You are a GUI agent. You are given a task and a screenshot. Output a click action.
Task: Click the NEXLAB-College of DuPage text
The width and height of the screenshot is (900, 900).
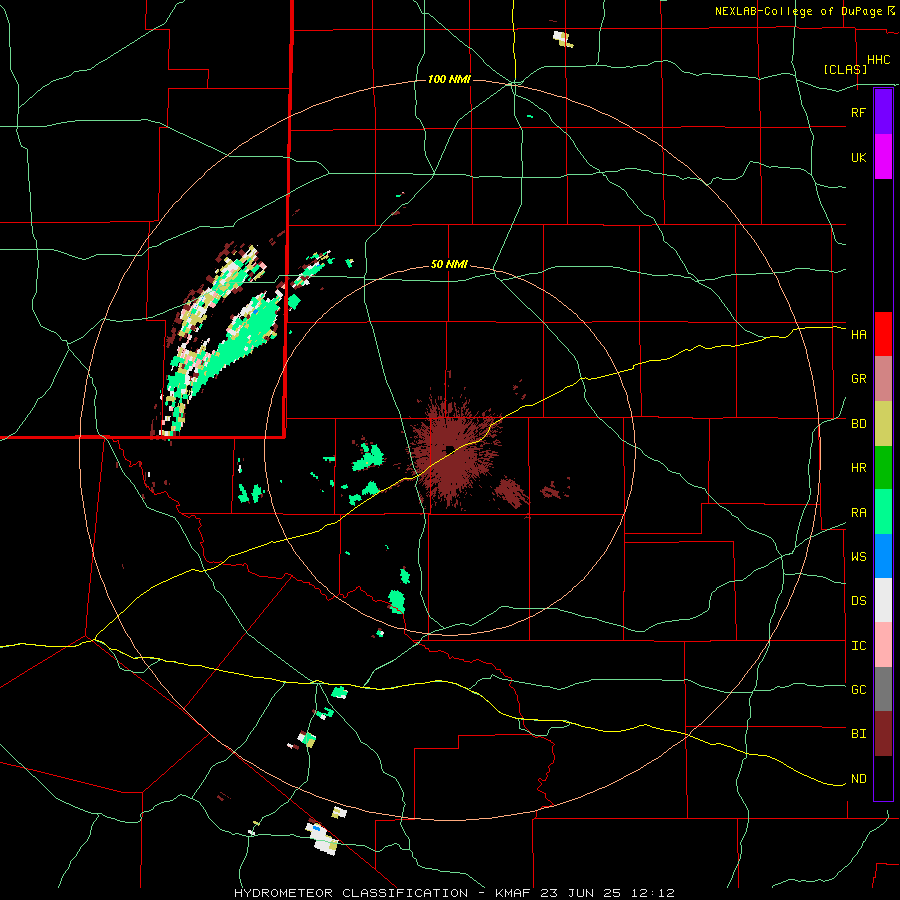point(799,11)
